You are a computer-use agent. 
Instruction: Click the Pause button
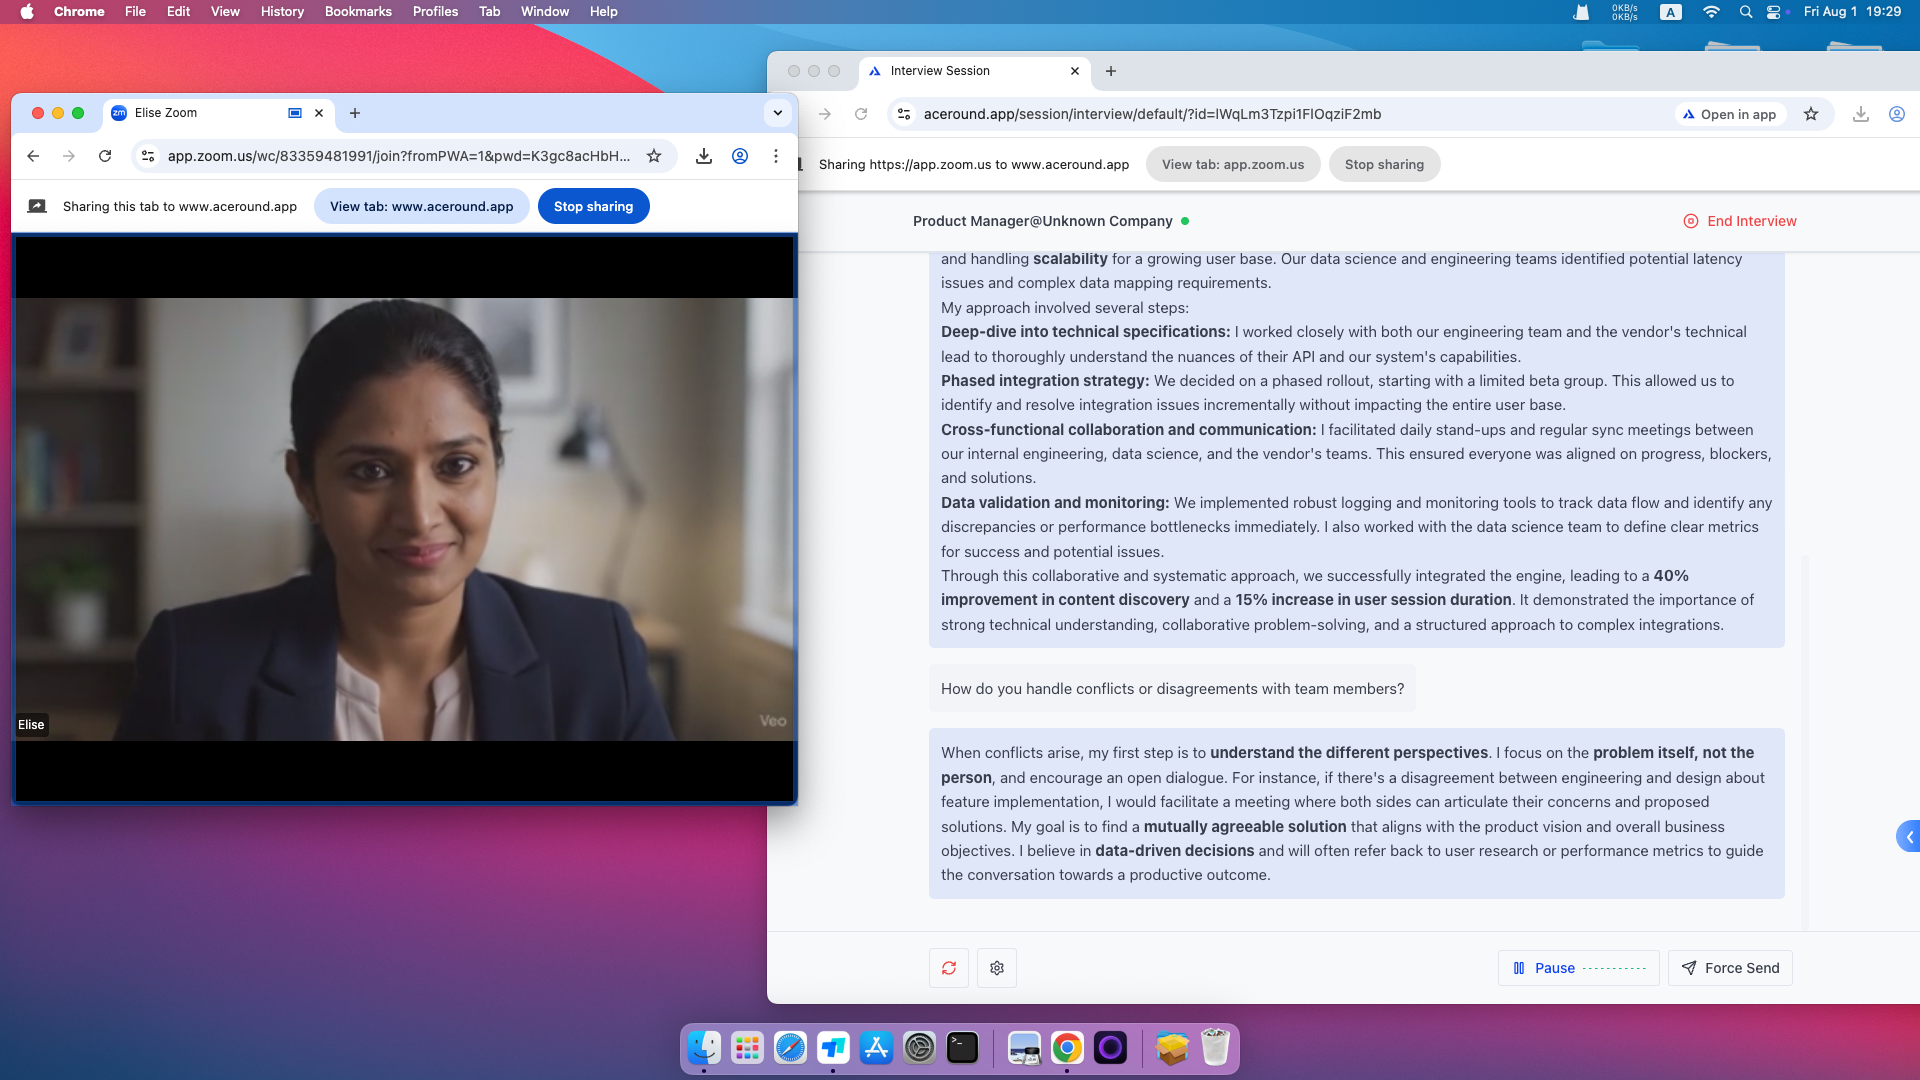point(1578,968)
